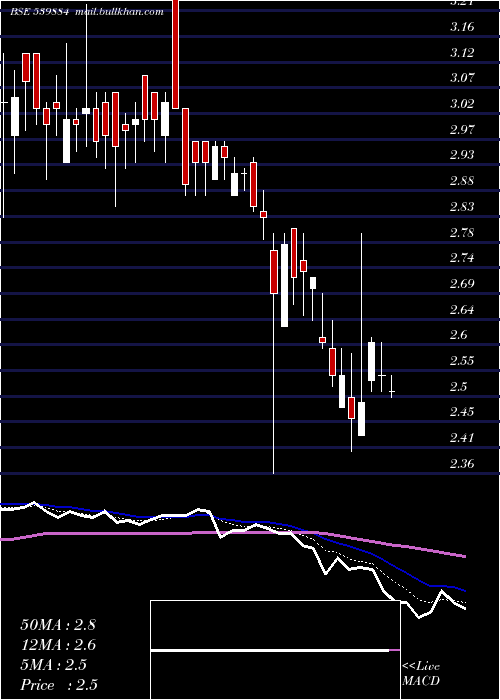Click the 2.69 price axis label
This screenshot has height=700, width=500.
462,283
